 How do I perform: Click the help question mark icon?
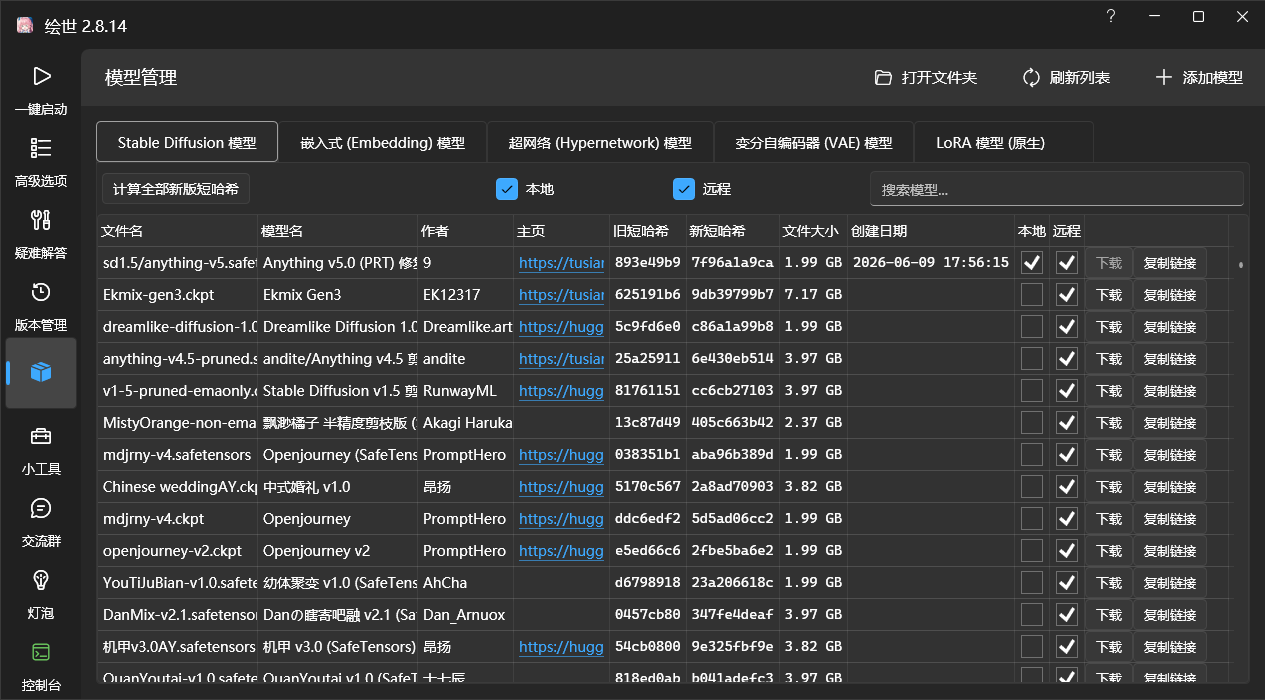[1110, 17]
